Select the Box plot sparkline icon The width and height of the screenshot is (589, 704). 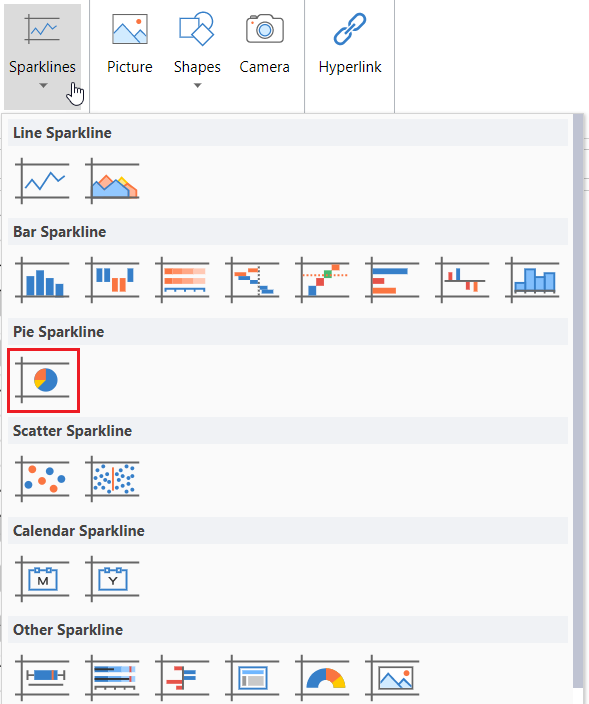pos(42,678)
